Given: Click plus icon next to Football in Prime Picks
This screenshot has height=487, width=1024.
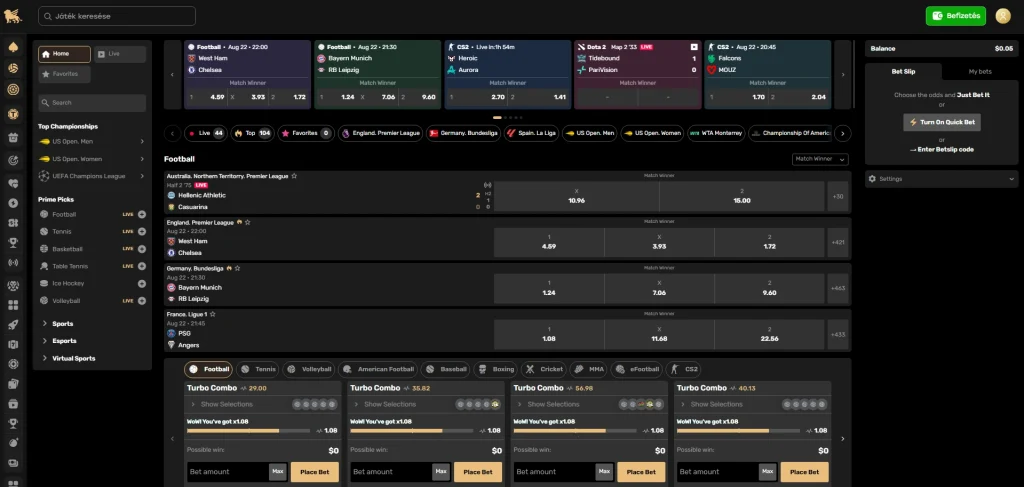Looking at the screenshot, I should click(x=142, y=215).
